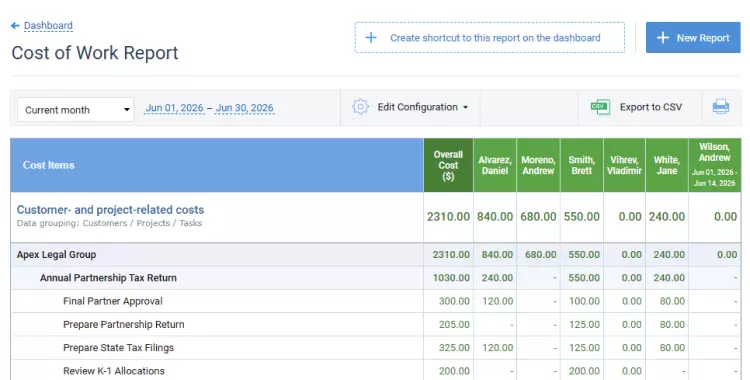The height and width of the screenshot is (380, 750).
Task: Select the Prepare Partnership Return task
Action: pyautogui.click(x=123, y=324)
